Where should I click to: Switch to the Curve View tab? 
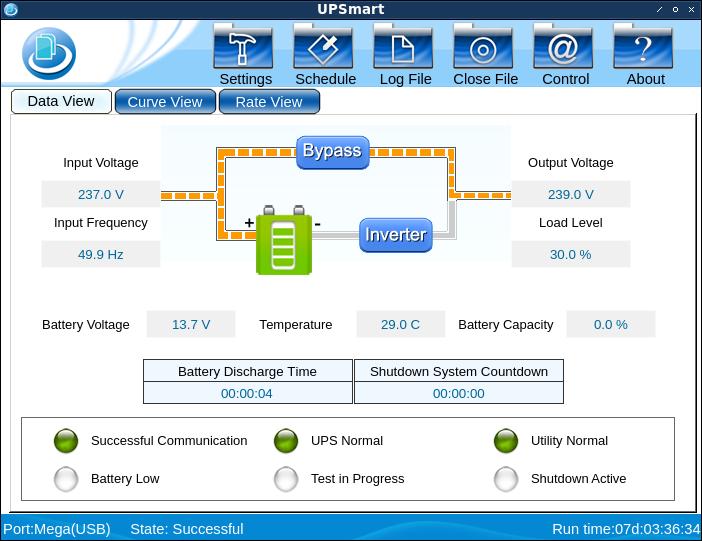pyautogui.click(x=165, y=102)
